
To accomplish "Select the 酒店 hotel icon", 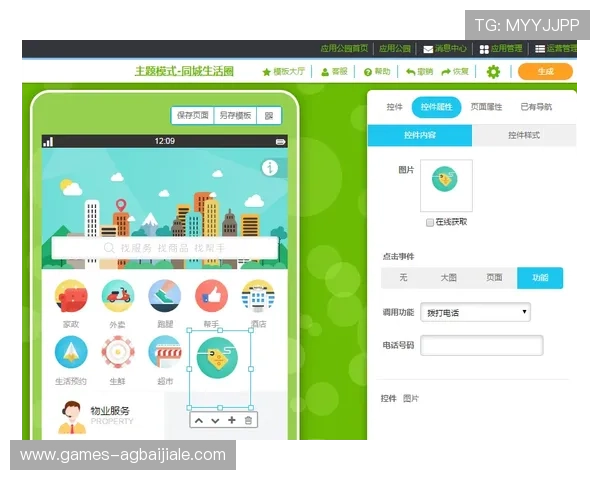I will pos(258,296).
